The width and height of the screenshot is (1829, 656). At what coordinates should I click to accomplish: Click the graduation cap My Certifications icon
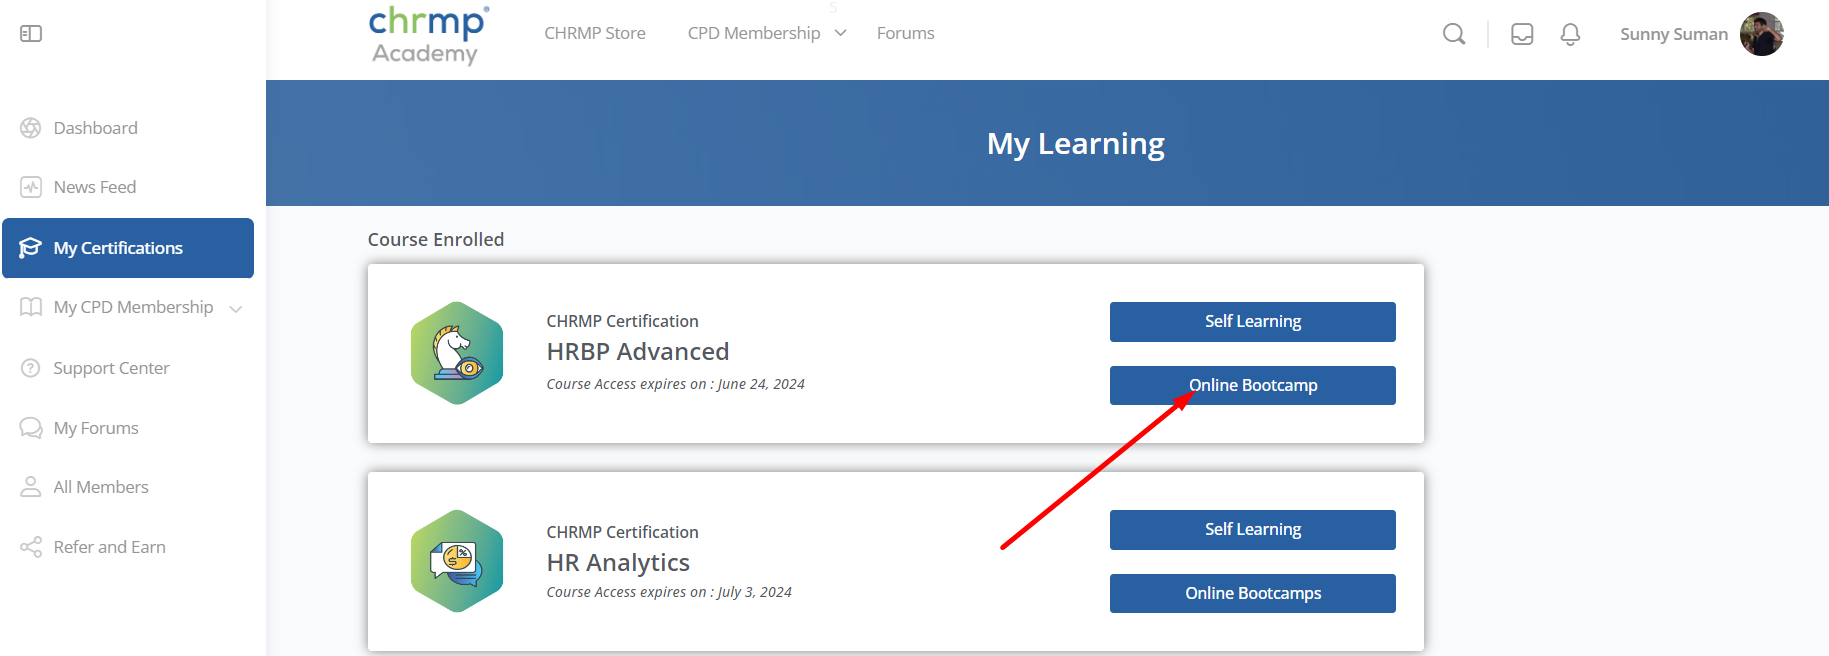pyautogui.click(x=31, y=248)
